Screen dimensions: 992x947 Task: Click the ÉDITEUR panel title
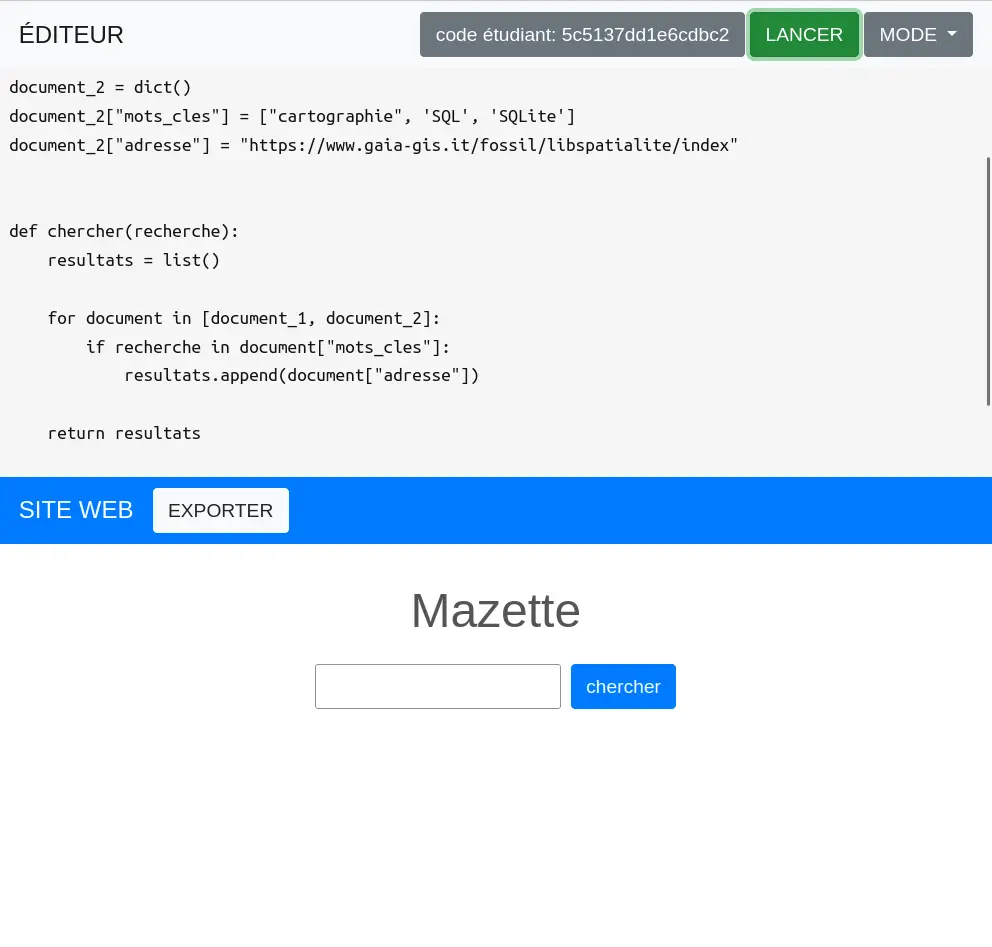pyautogui.click(x=71, y=35)
